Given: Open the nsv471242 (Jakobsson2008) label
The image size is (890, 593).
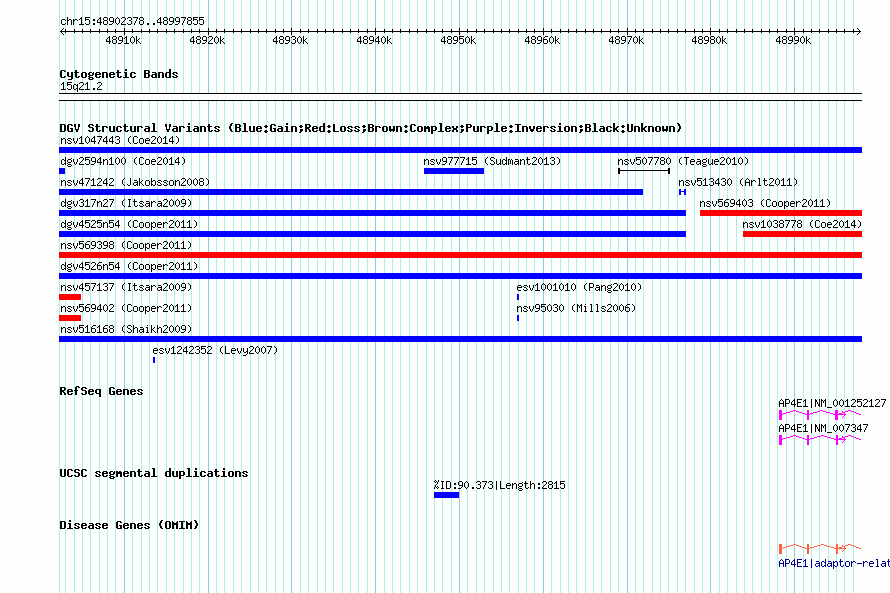Looking at the screenshot, I should [135, 182].
